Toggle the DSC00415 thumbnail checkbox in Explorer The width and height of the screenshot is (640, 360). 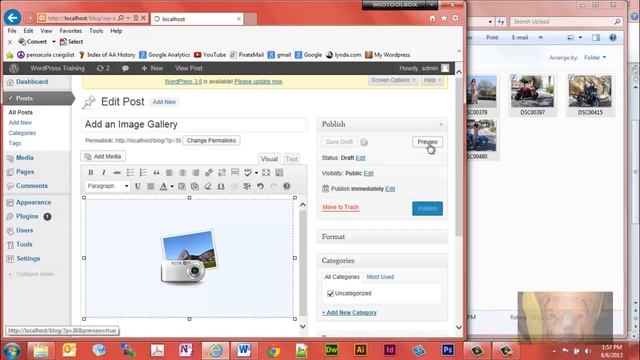(x=571, y=77)
